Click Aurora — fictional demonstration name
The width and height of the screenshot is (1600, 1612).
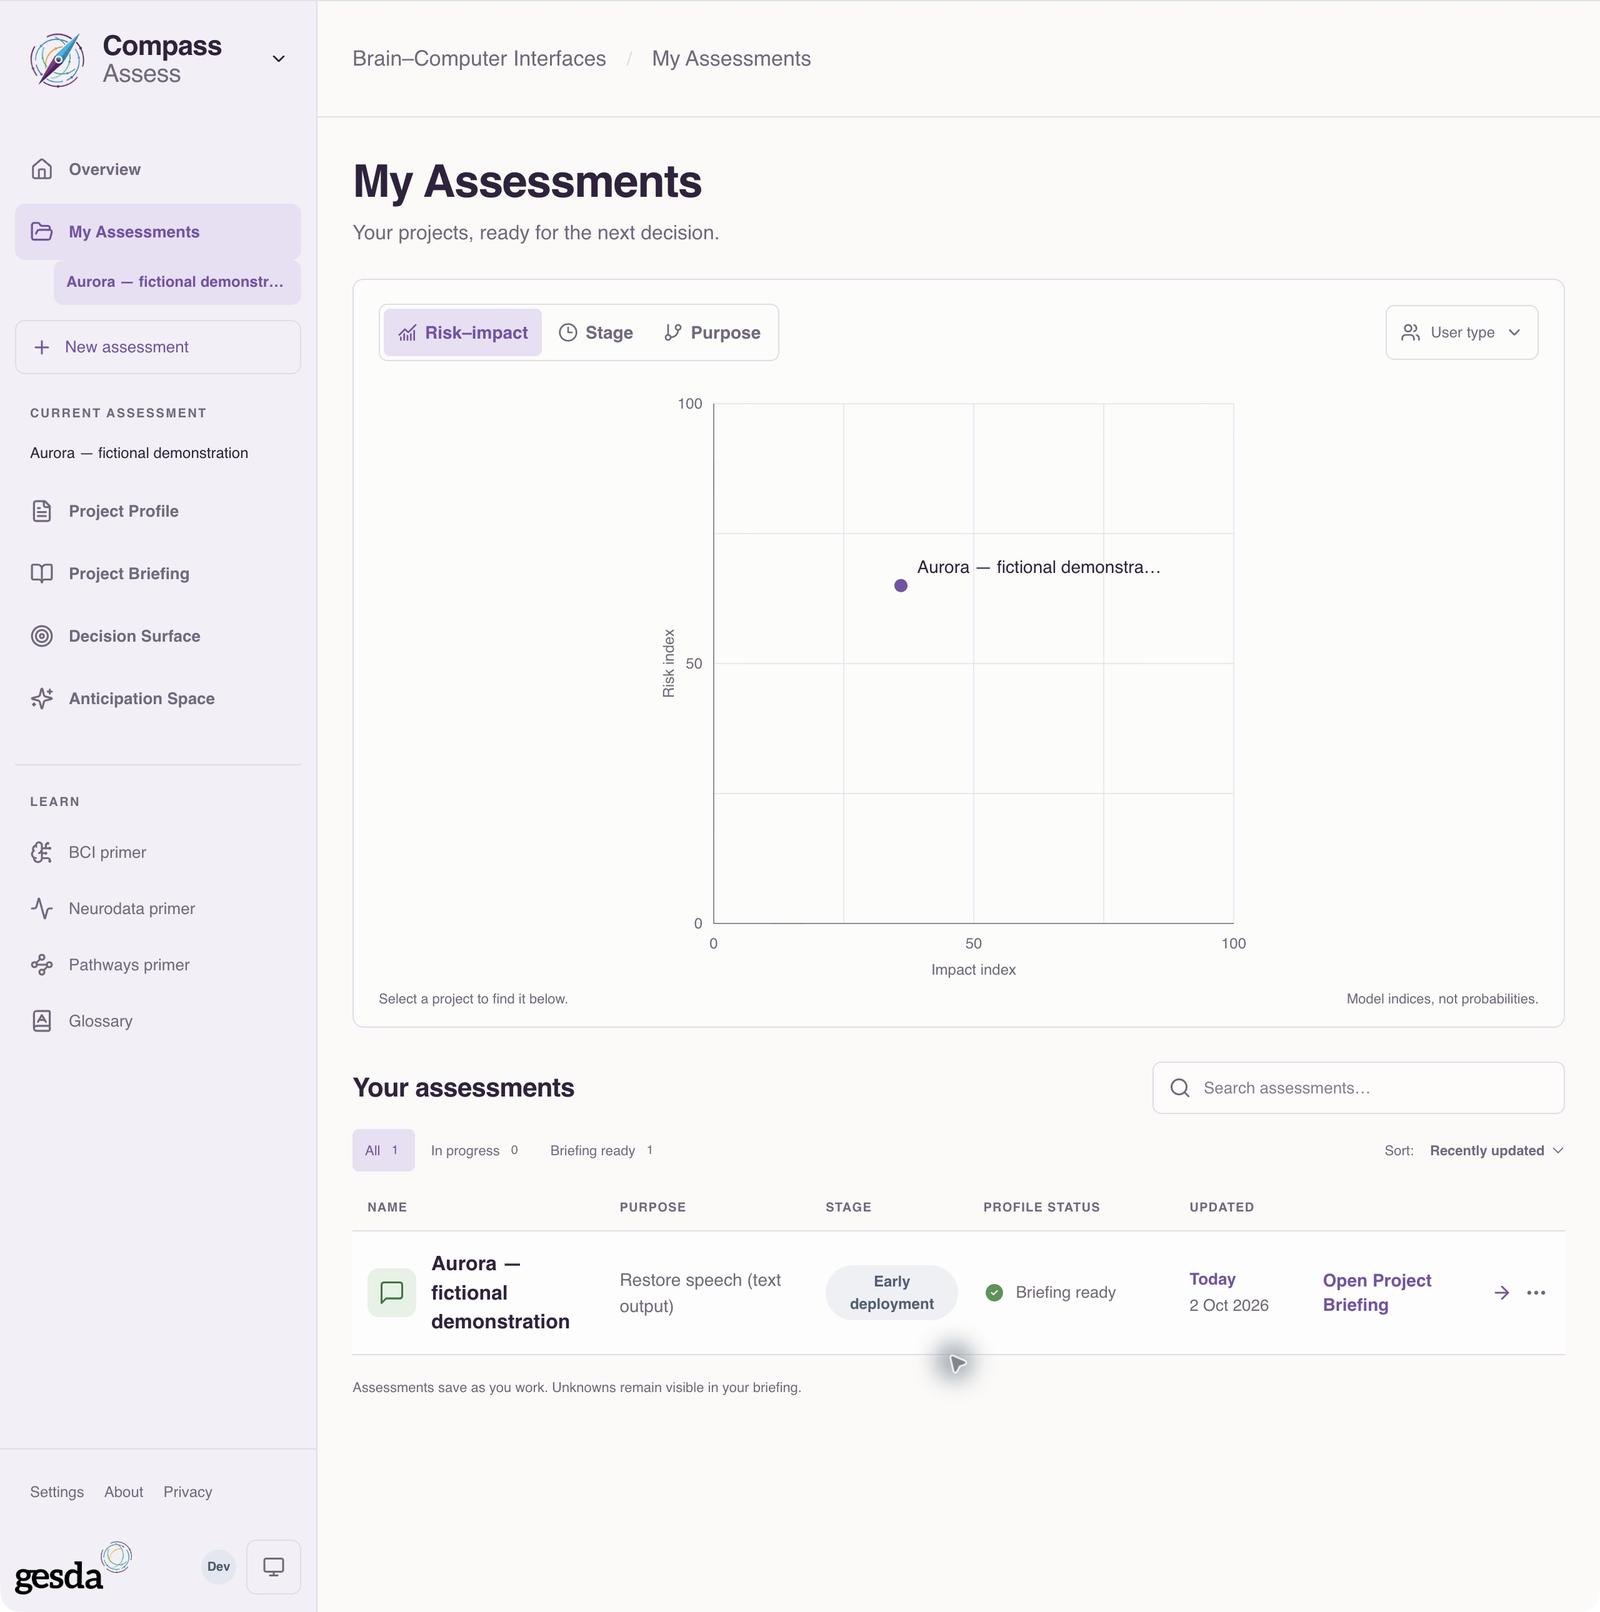pos(501,1293)
